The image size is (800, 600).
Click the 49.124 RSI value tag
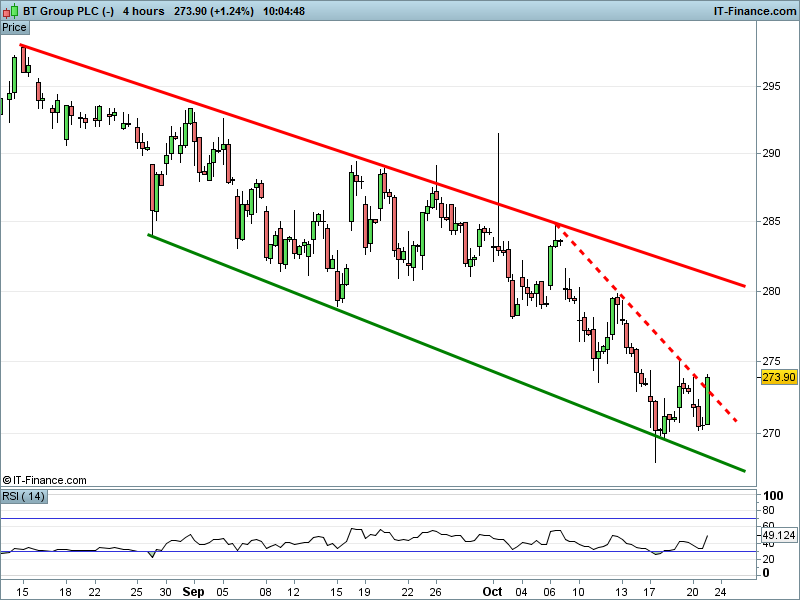[779, 535]
